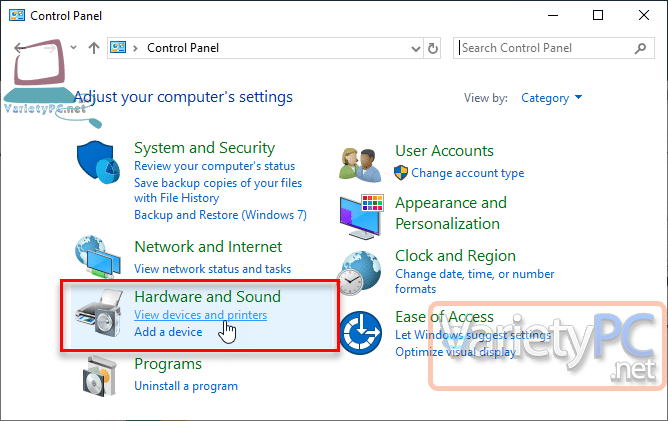668x421 pixels.
Task: Open Backup and Restore (Windows 7)
Action: click(x=220, y=215)
